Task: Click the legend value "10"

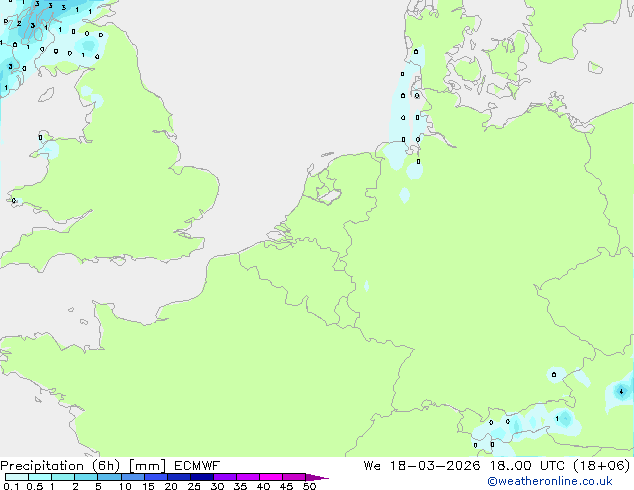Action: [125, 486]
